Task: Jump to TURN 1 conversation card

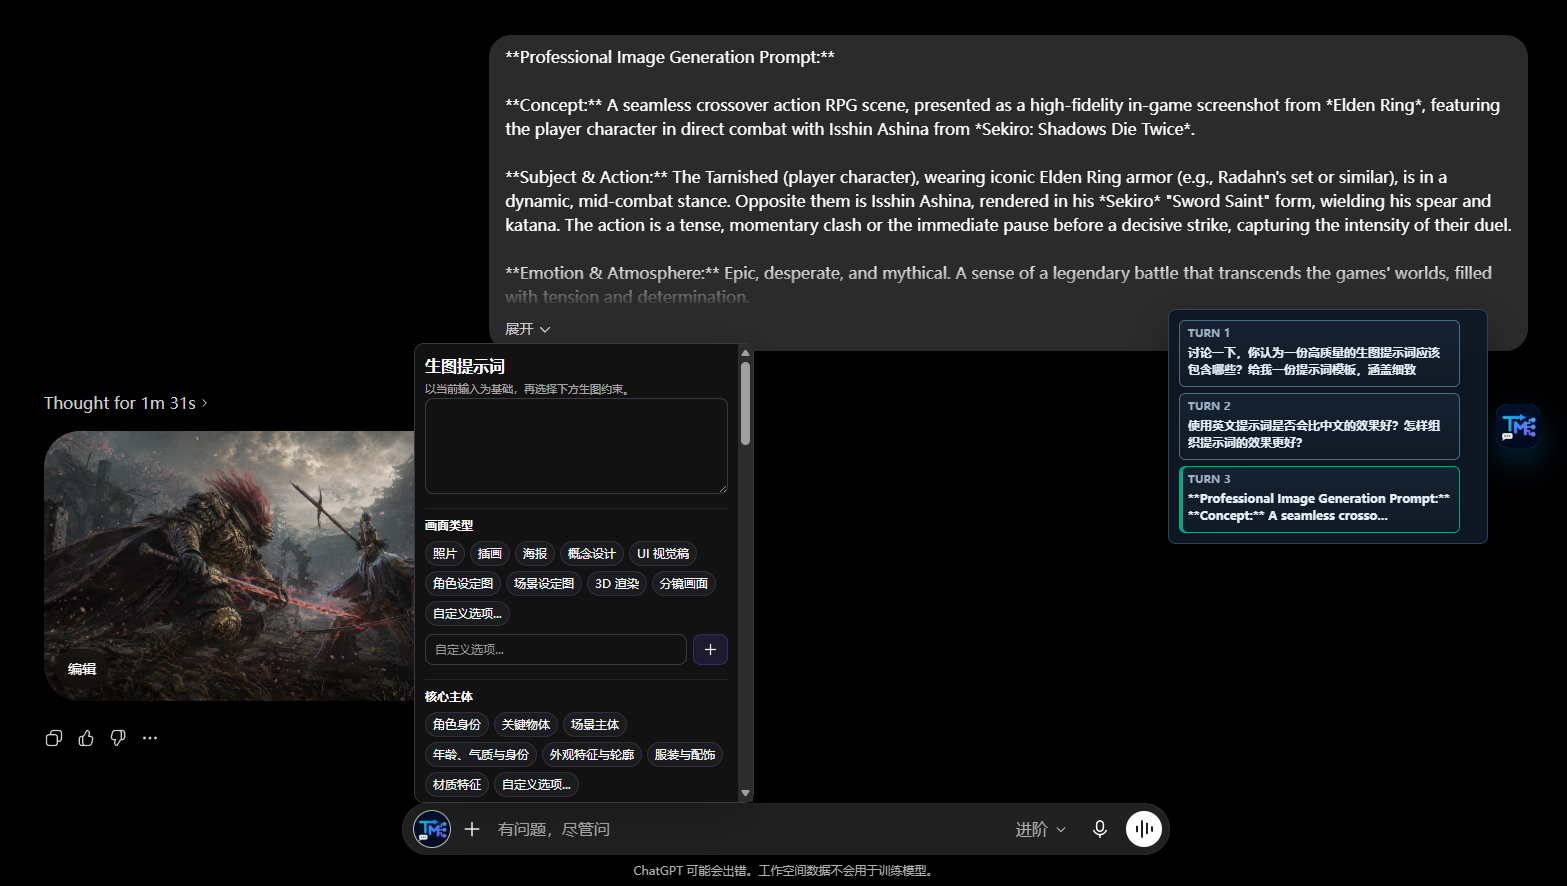Action: coord(1319,353)
